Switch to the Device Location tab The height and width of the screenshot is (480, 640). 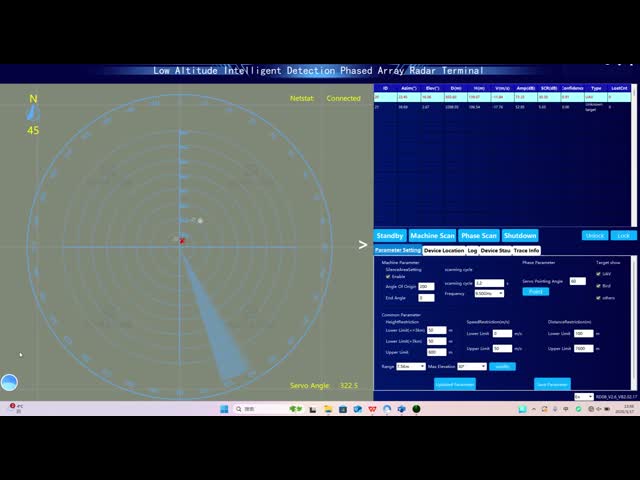coord(444,250)
